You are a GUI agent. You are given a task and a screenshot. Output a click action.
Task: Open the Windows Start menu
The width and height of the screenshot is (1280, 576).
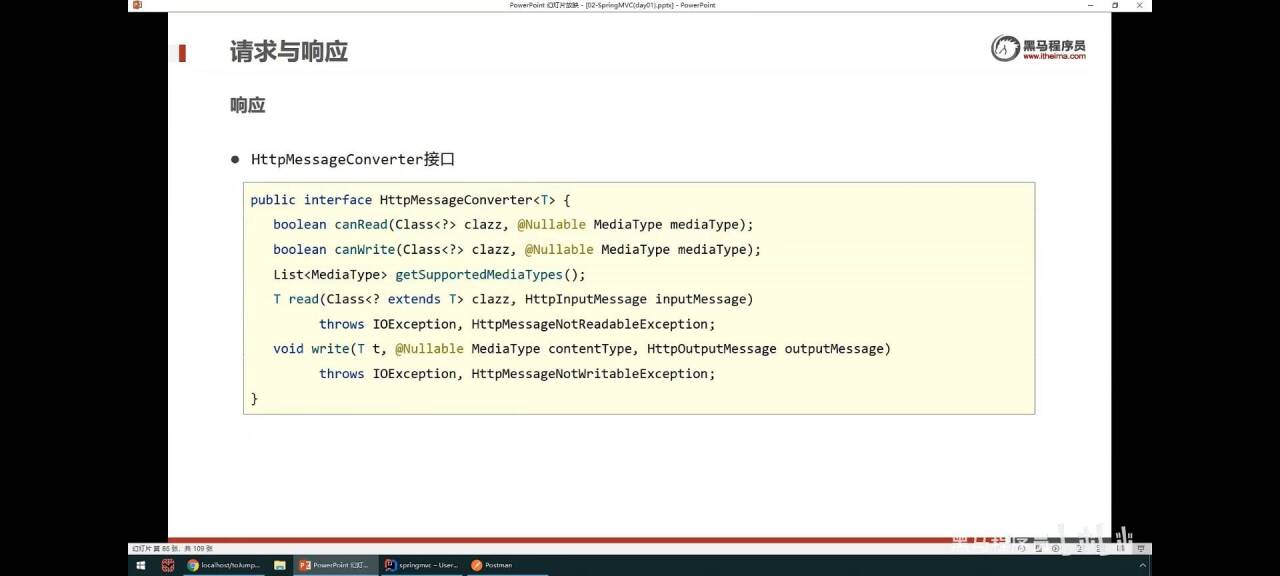pyautogui.click(x=139, y=565)
